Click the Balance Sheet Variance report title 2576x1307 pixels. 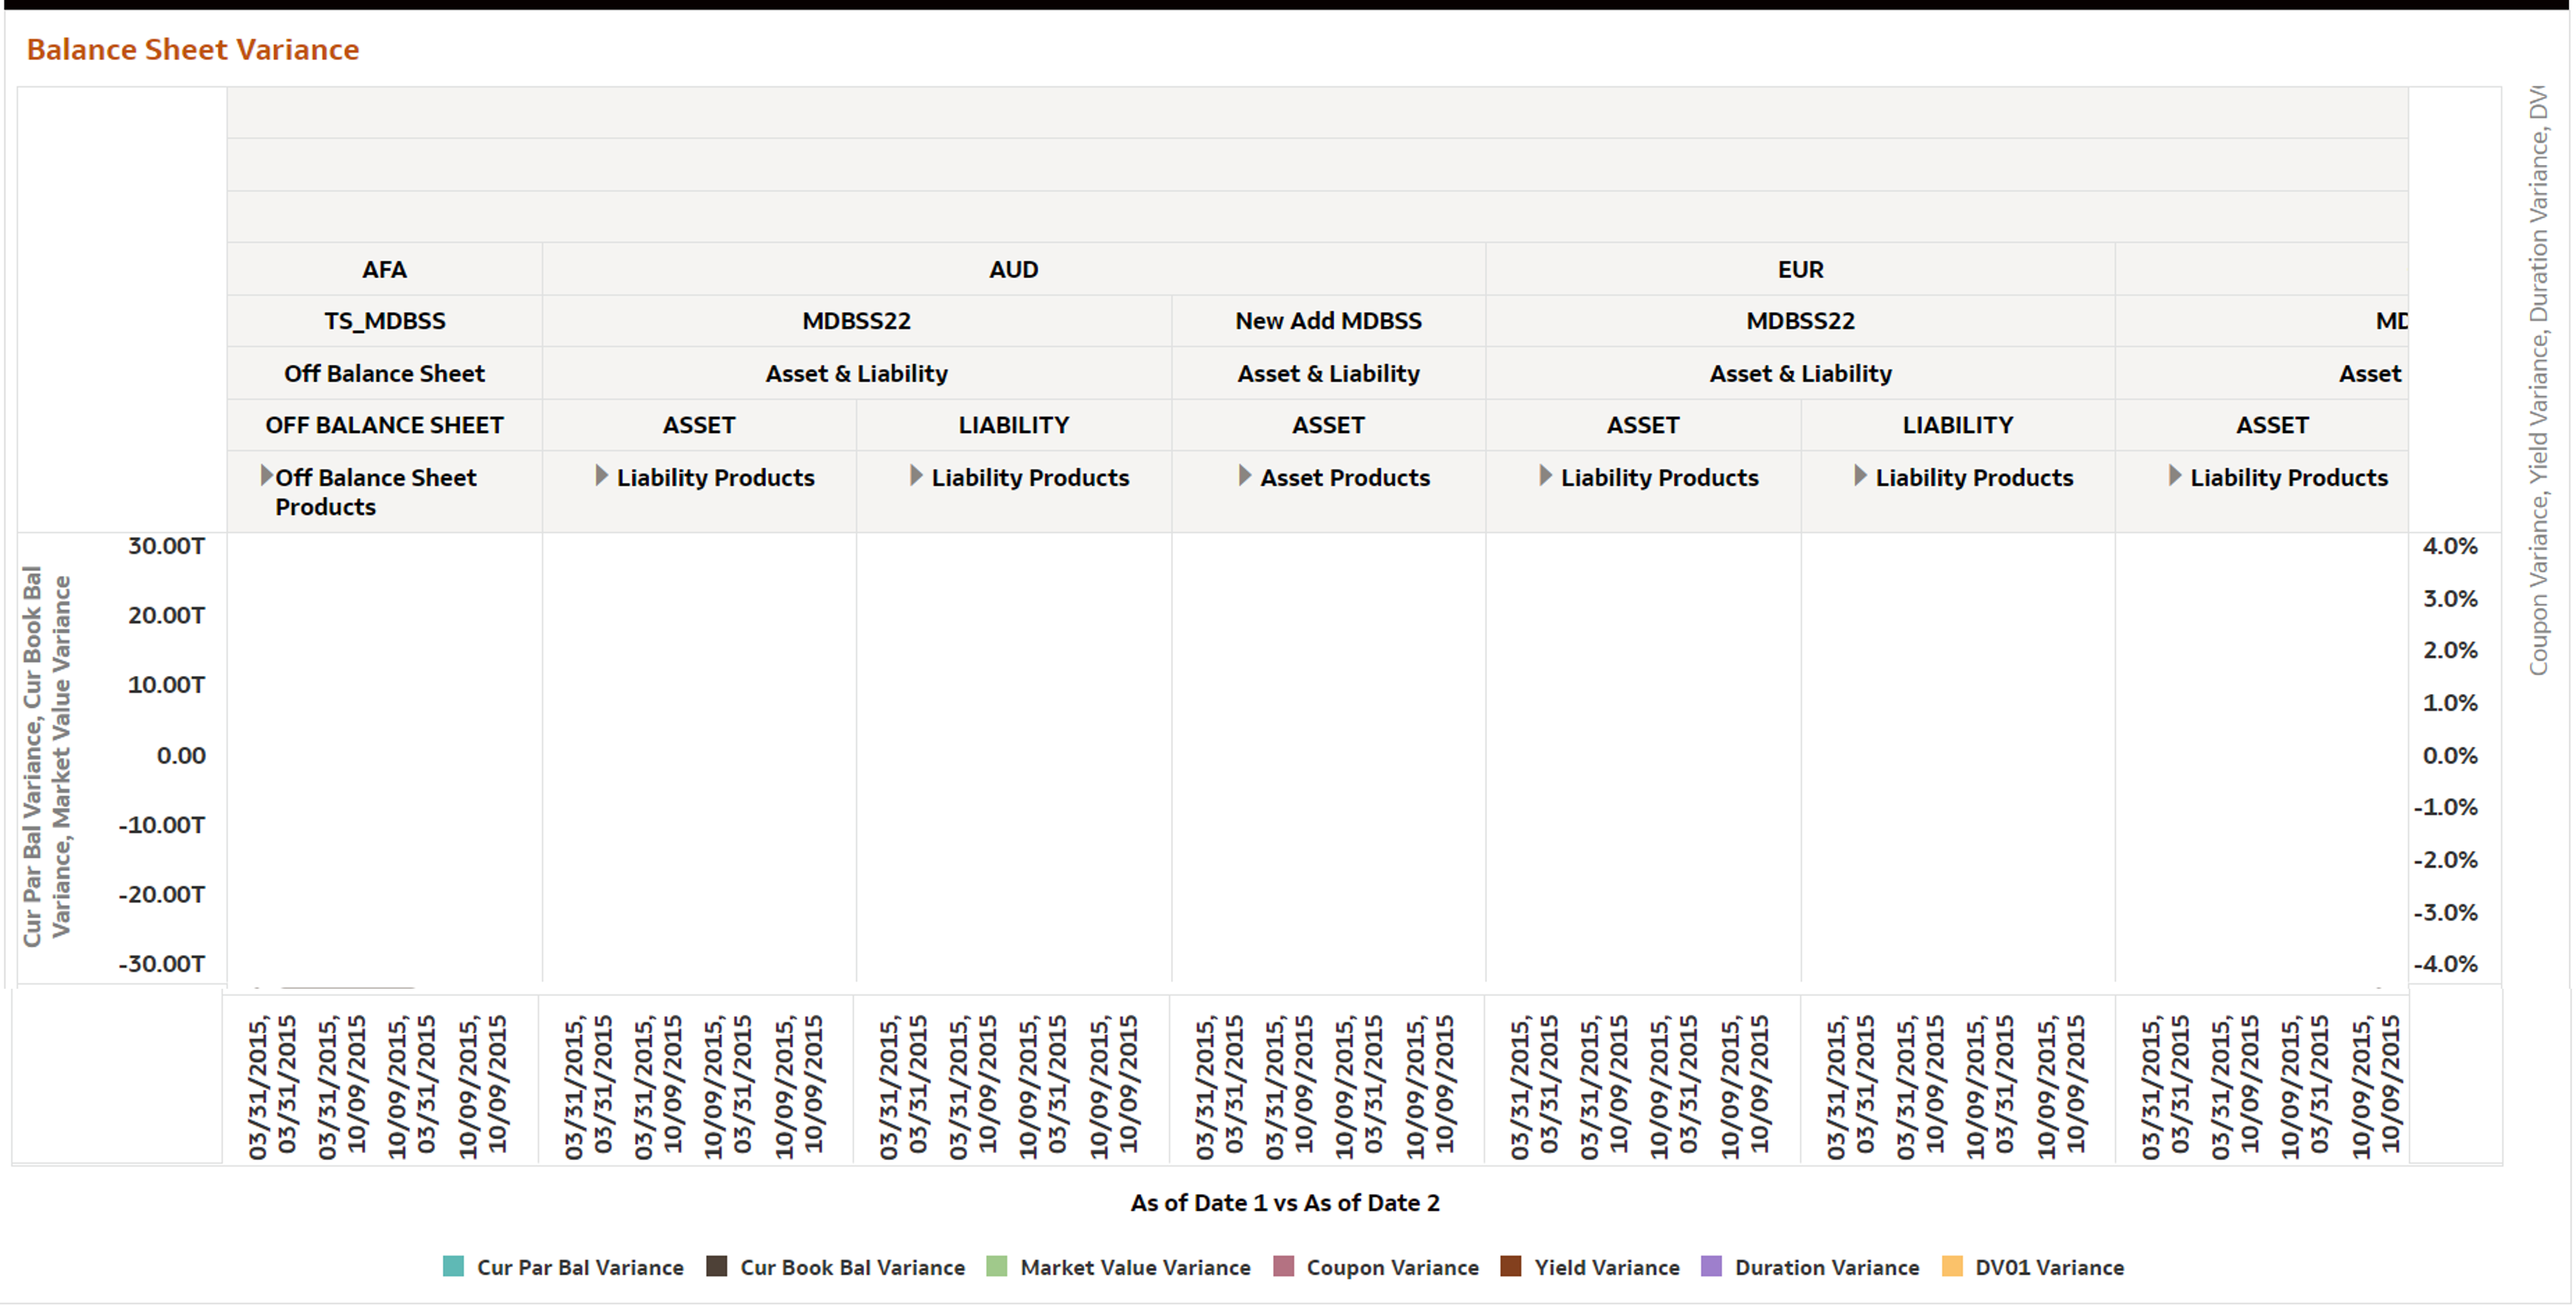193,49
